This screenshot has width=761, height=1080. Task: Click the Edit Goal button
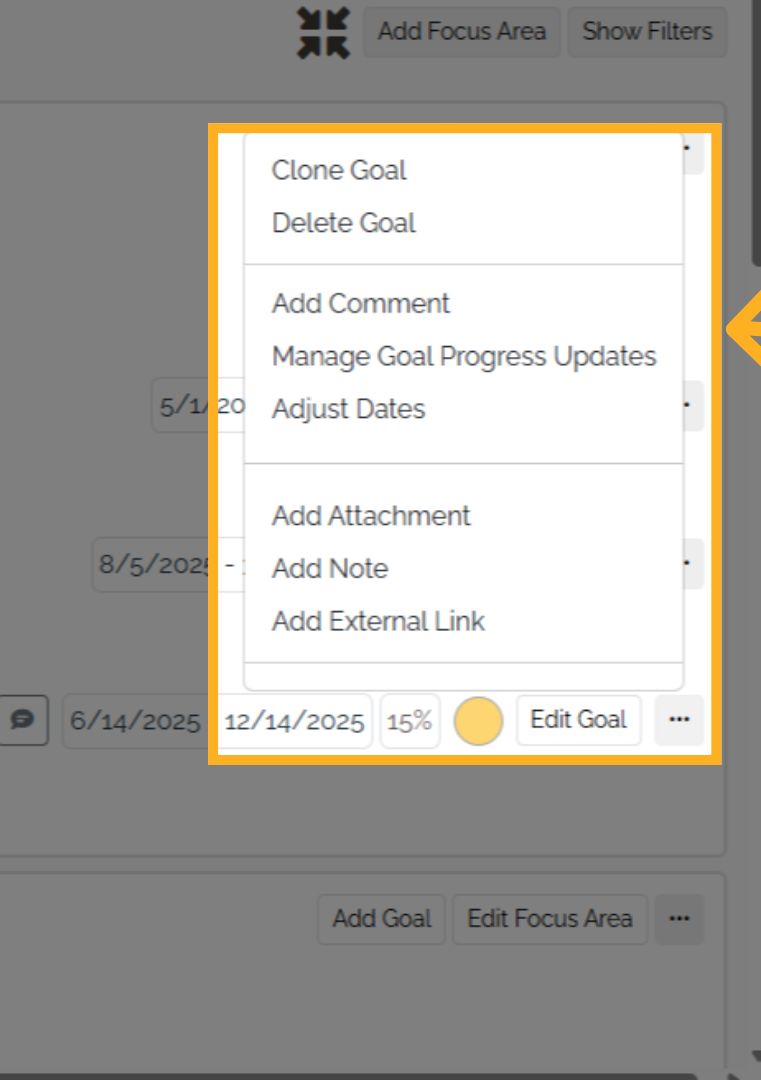(578, 720)
